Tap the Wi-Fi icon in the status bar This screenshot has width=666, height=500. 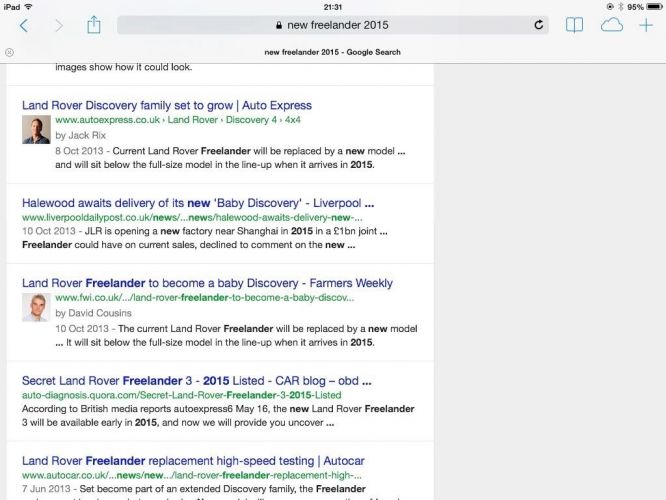28,7
